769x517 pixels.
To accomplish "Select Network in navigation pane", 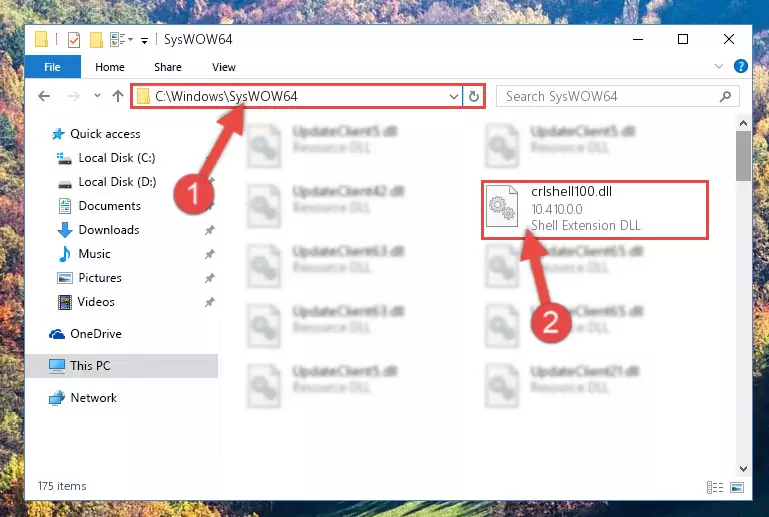I will (94, 398).
